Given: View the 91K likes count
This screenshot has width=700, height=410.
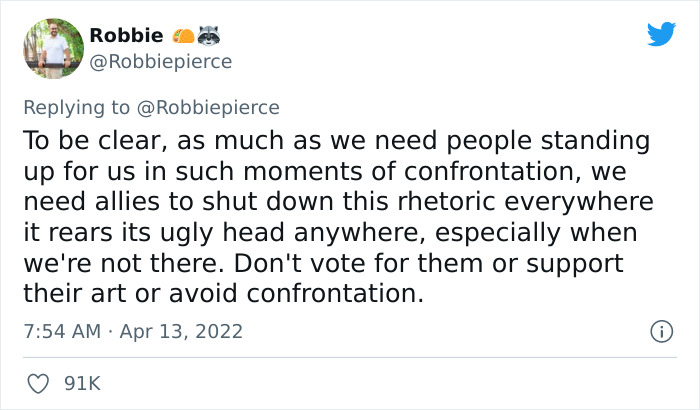Looking at the screenshot, I should pos(84,383).
